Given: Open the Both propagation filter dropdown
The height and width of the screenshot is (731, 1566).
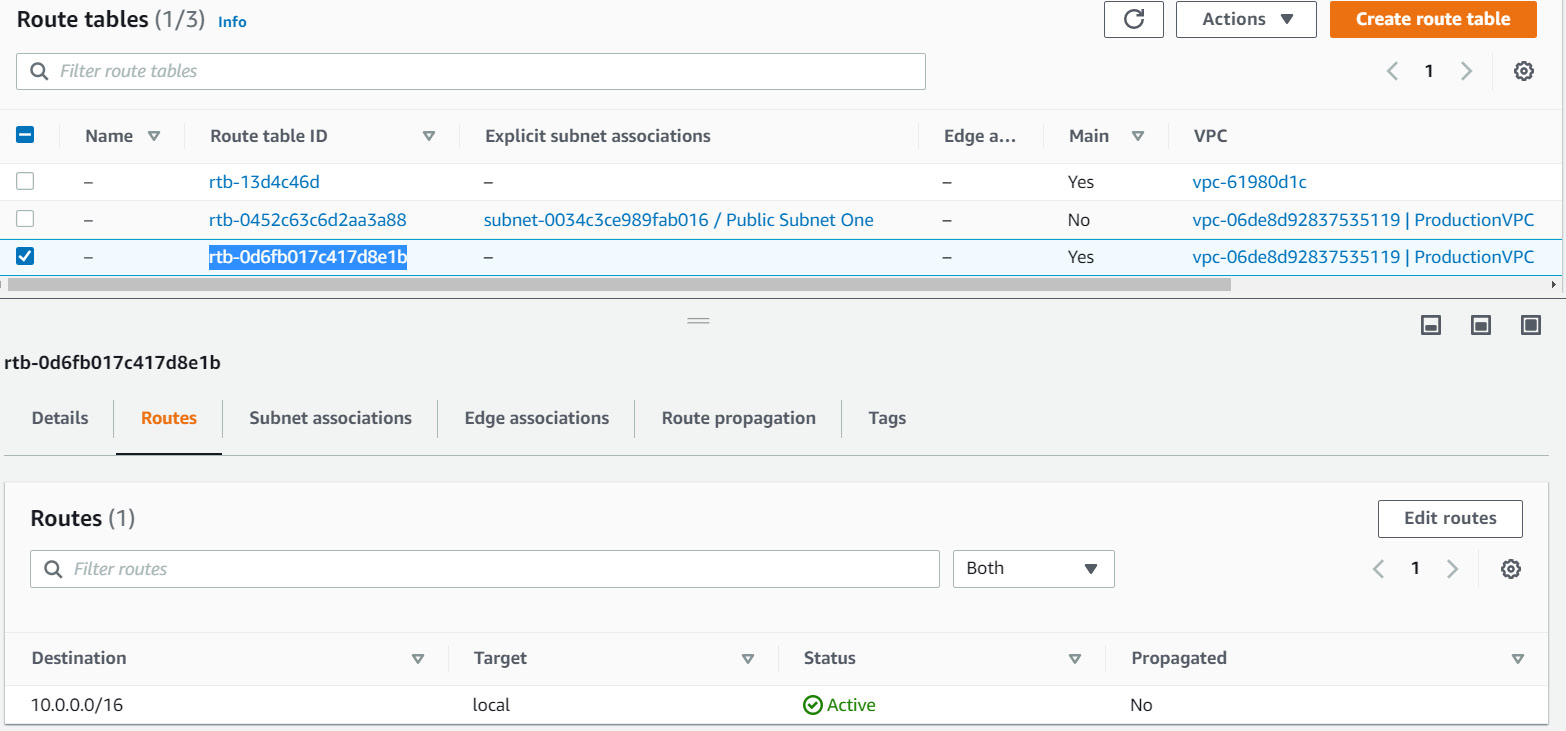Looking at the screenshot, I should click(1033, 568).
